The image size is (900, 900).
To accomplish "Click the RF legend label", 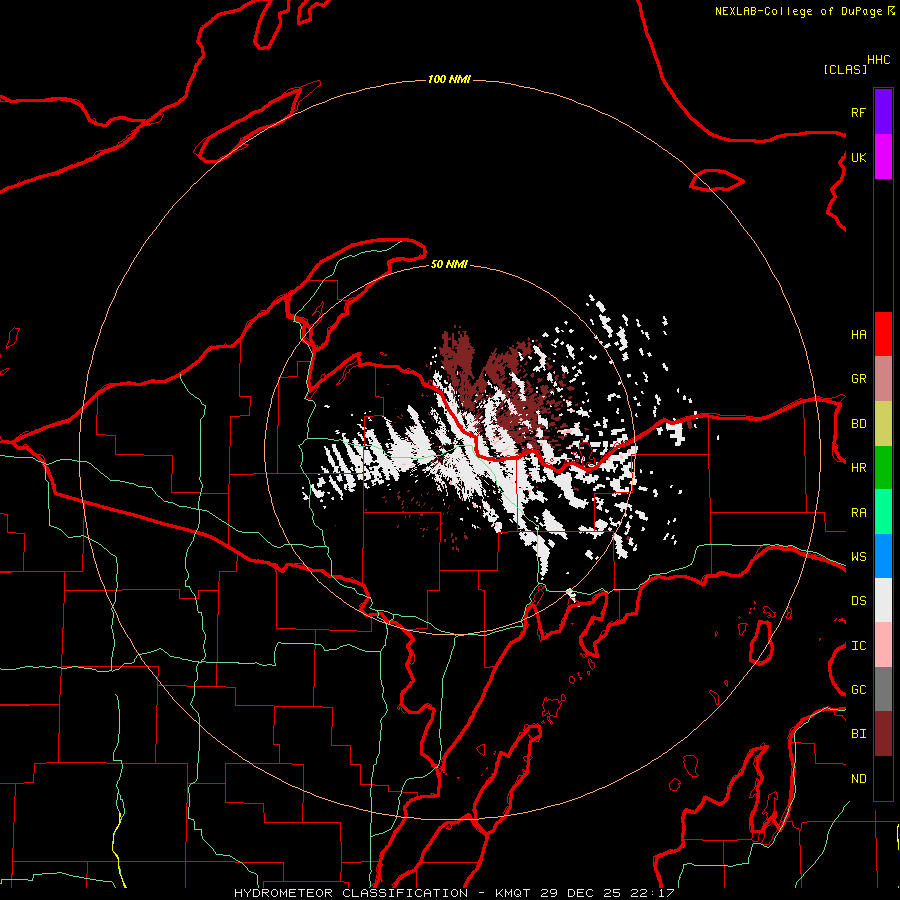I will [x=858, y=112].
